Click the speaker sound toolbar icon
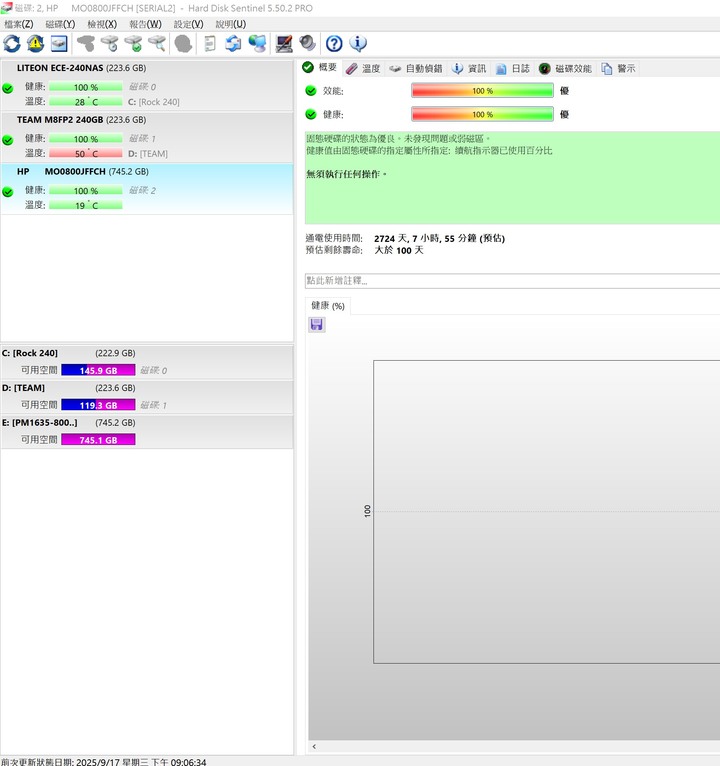Viewport: 720px width, 766px height. tap(307, 43)
